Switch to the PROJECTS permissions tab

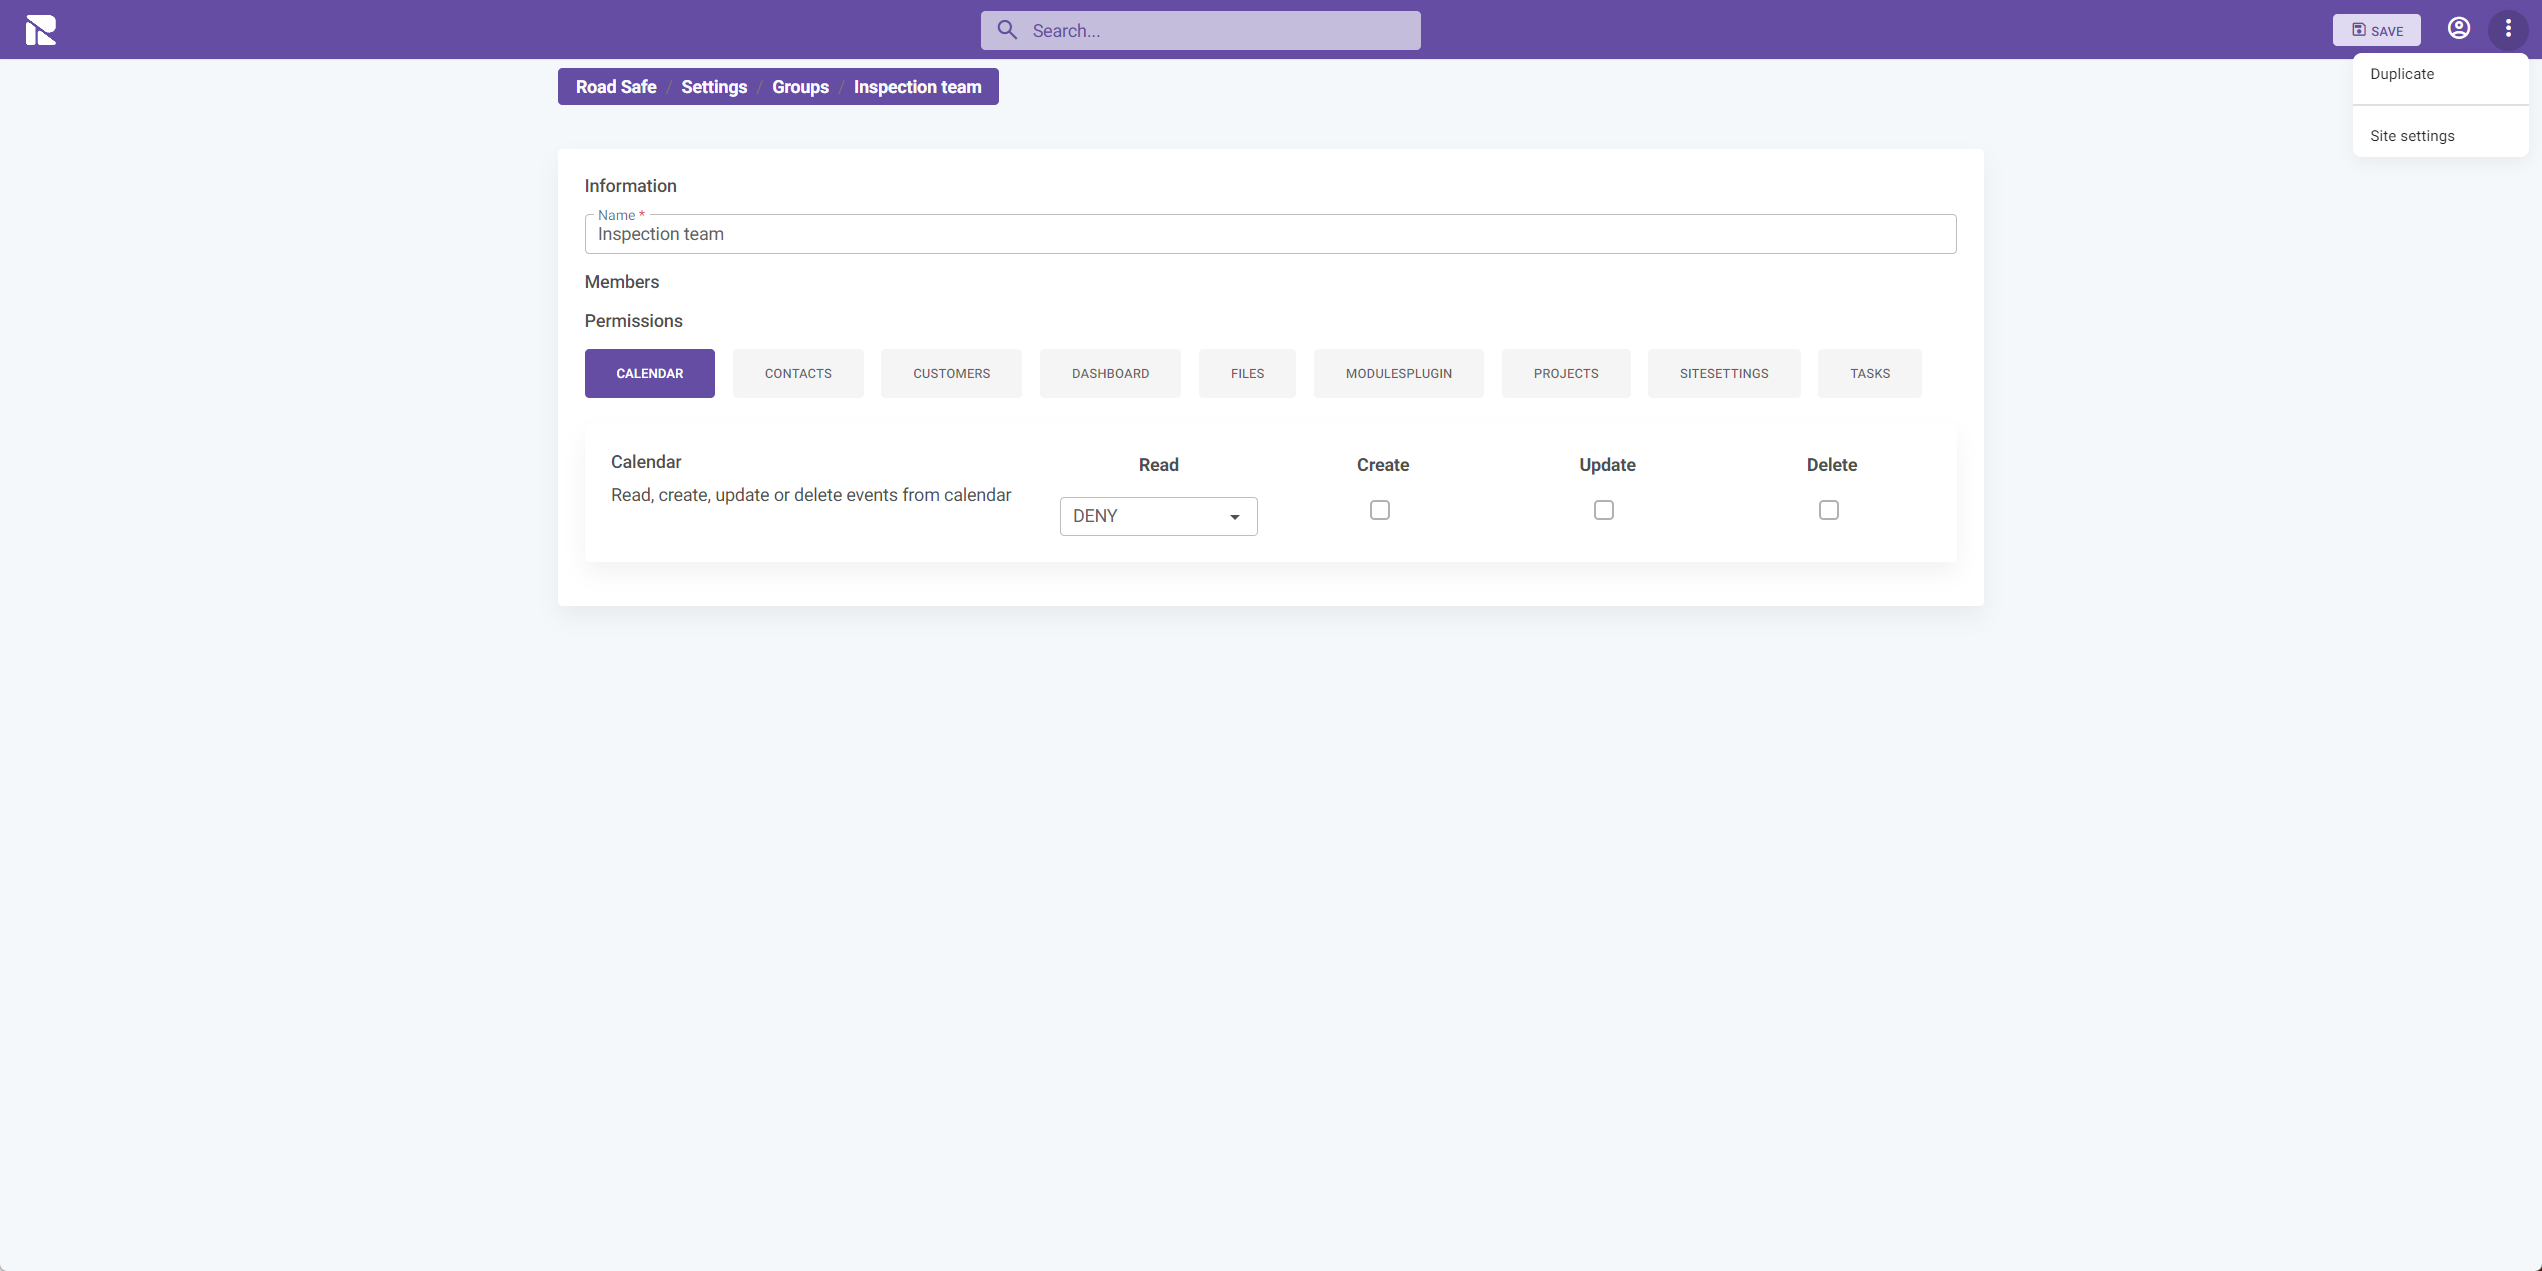click(1566, 373)
